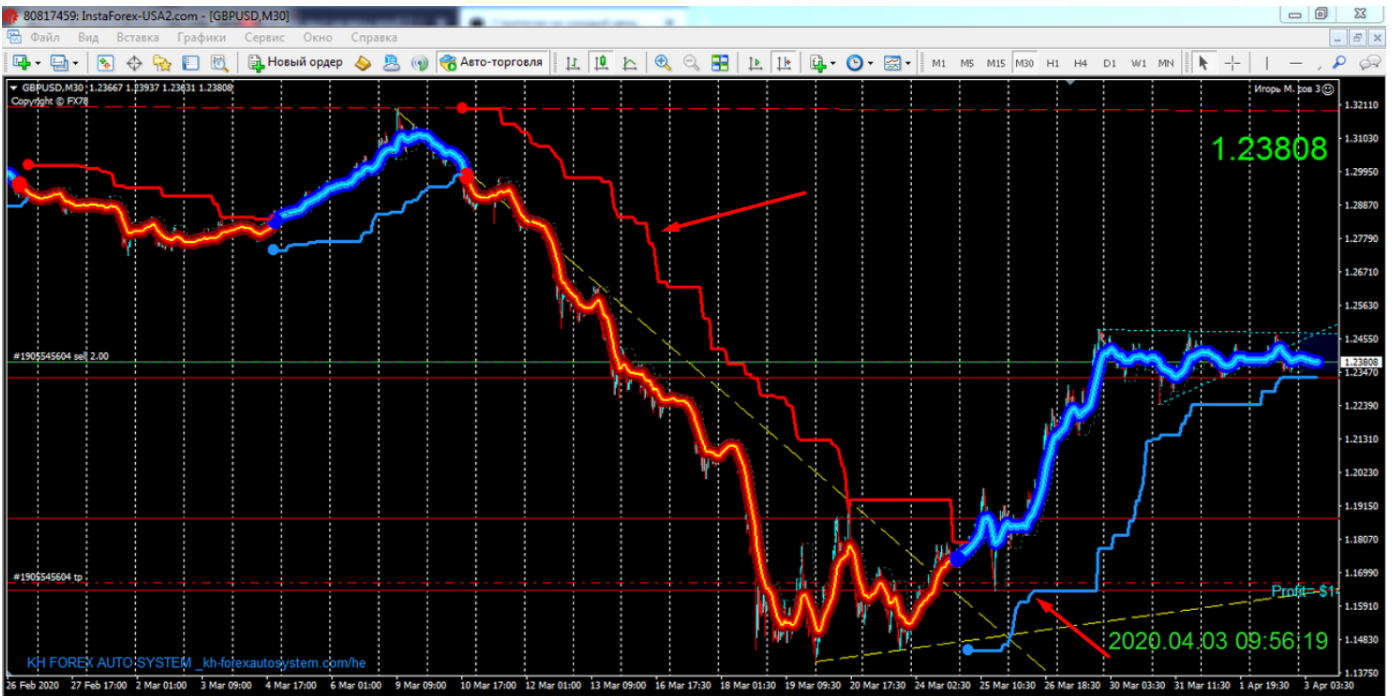Screen dimensions: 1394x696
Task: Open the Вид menu
Action: [88, 36]
